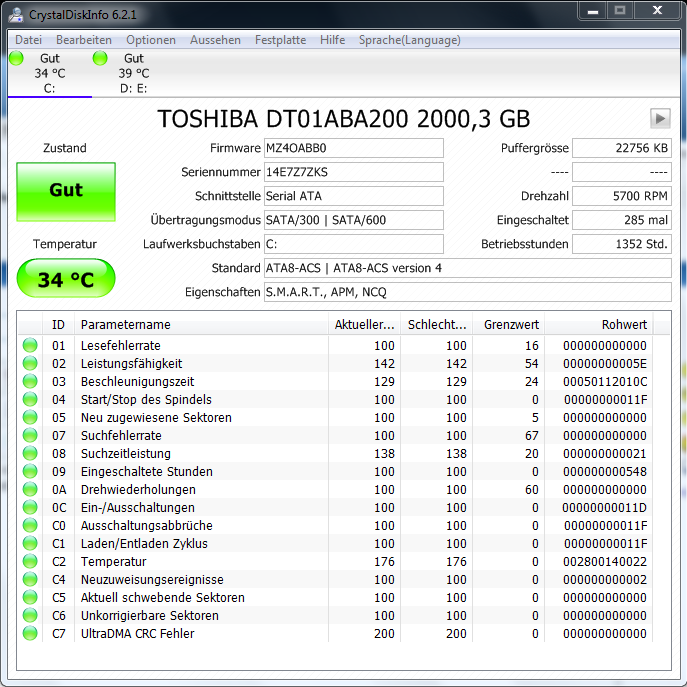Screen dimensions: 687x687
Task: Click the Standard field ATA8-ACS
Action: [x=467, y=268]
